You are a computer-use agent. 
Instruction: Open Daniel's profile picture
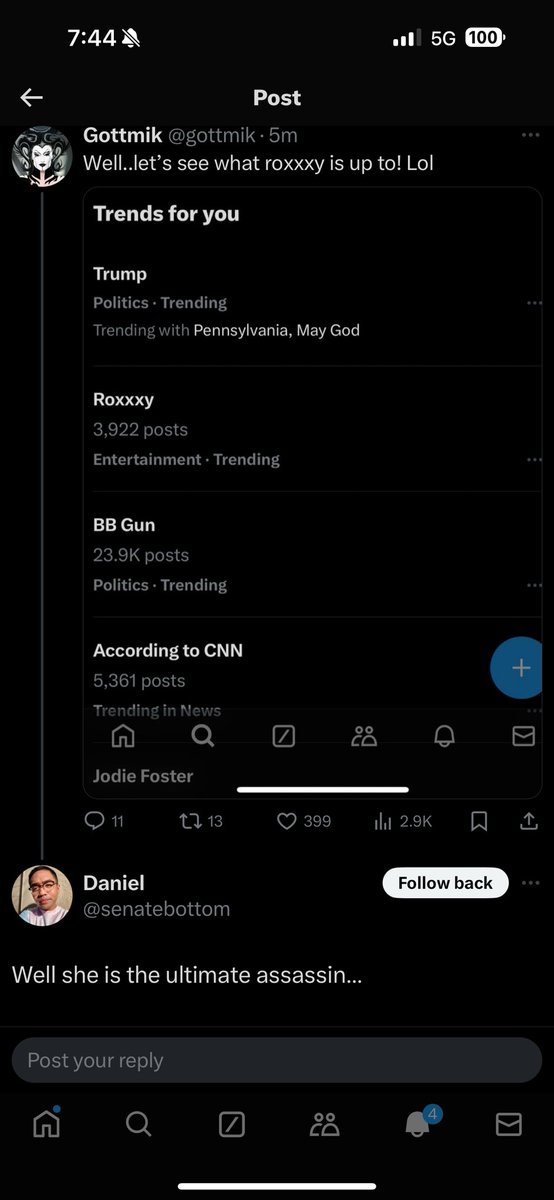coord(42,895)
